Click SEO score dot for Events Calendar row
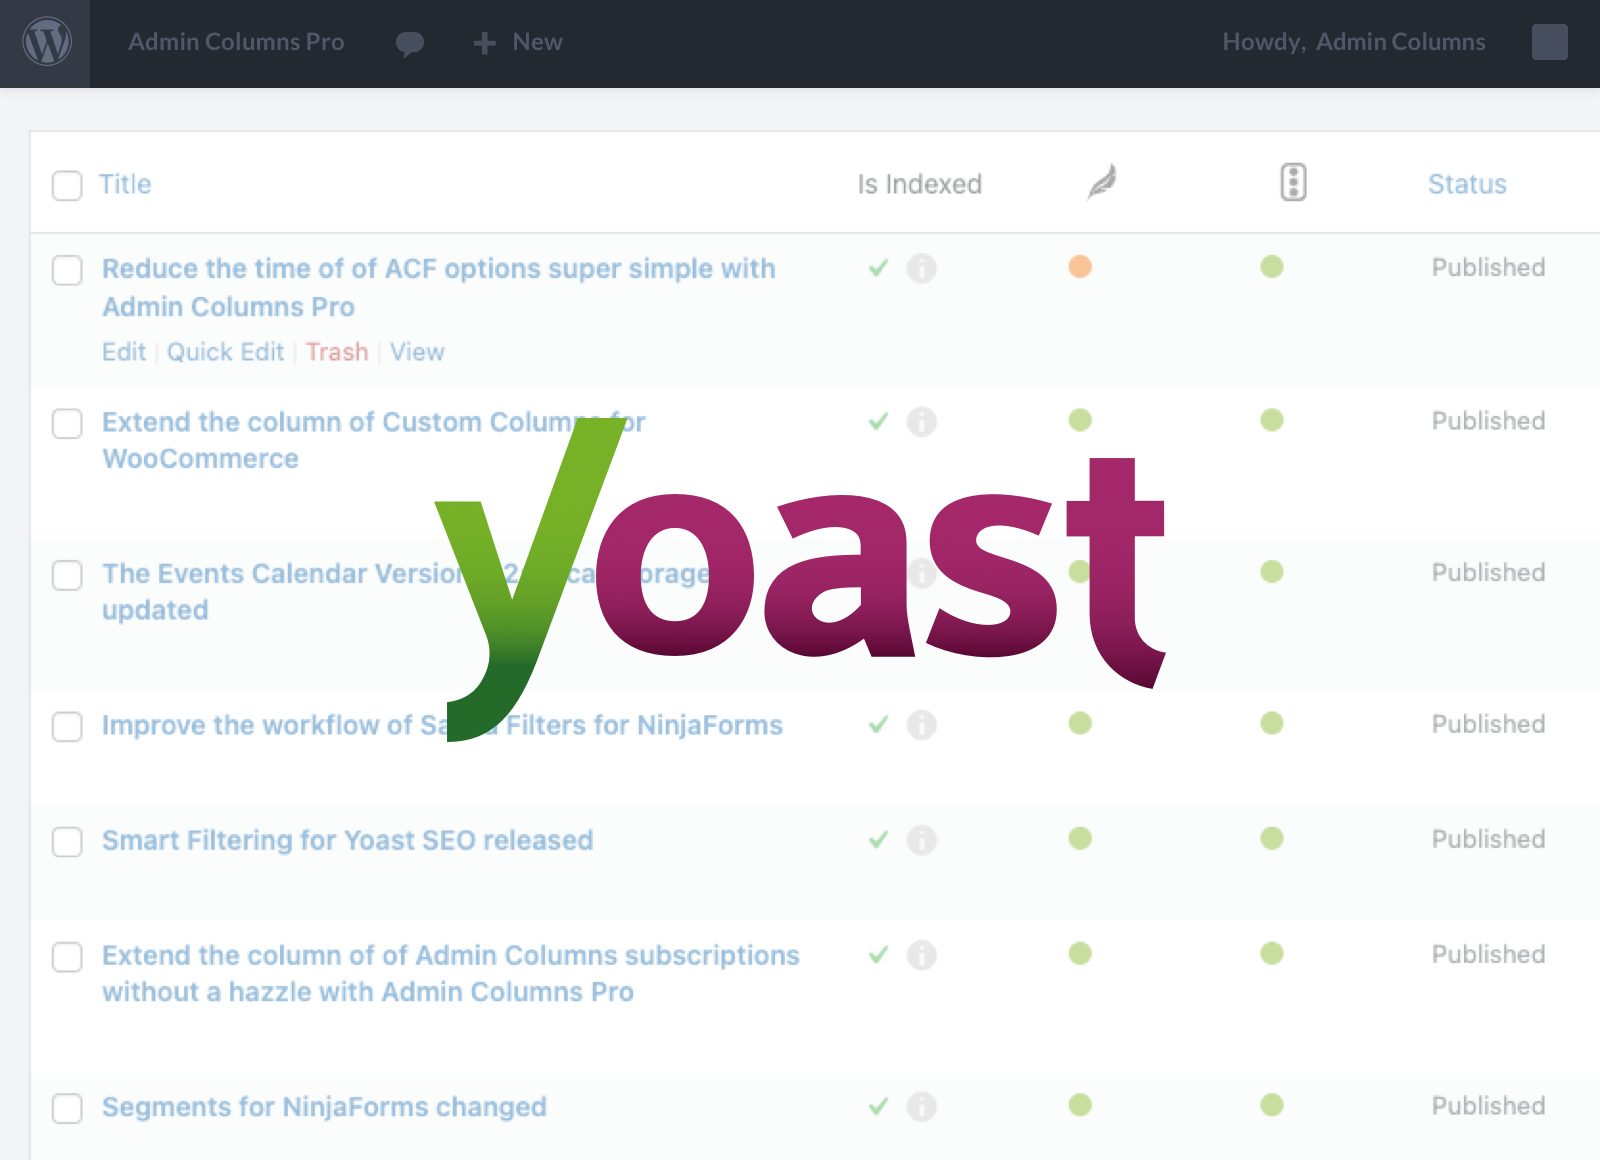This screenshot has height=1160, width=1600. pos(1272,571)
